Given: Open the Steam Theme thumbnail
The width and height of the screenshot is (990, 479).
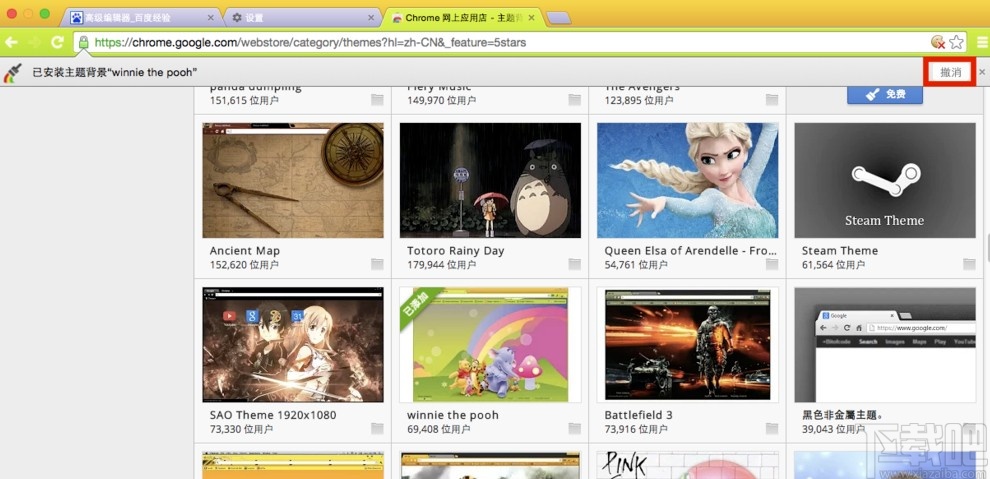Looking at the screenshot, I should click(884, 180).
